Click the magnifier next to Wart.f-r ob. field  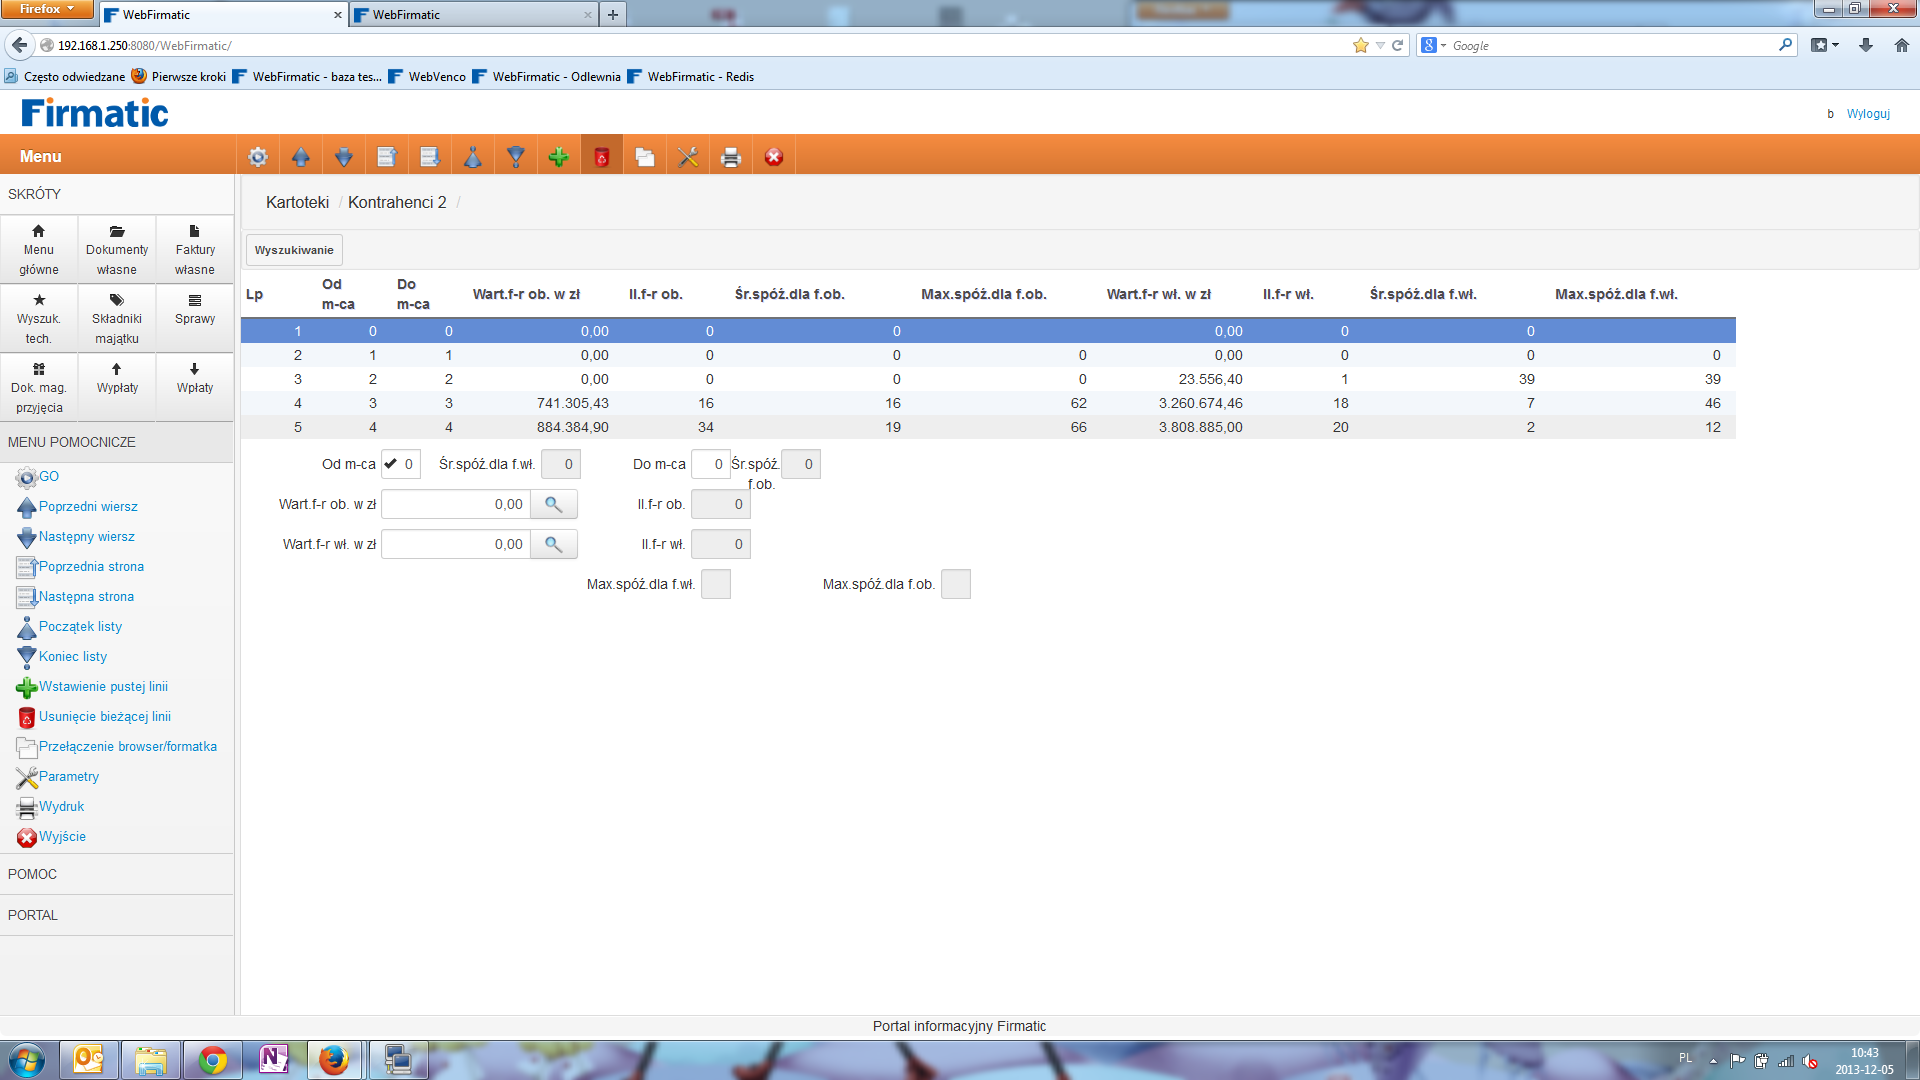click(x=553, y=505)
